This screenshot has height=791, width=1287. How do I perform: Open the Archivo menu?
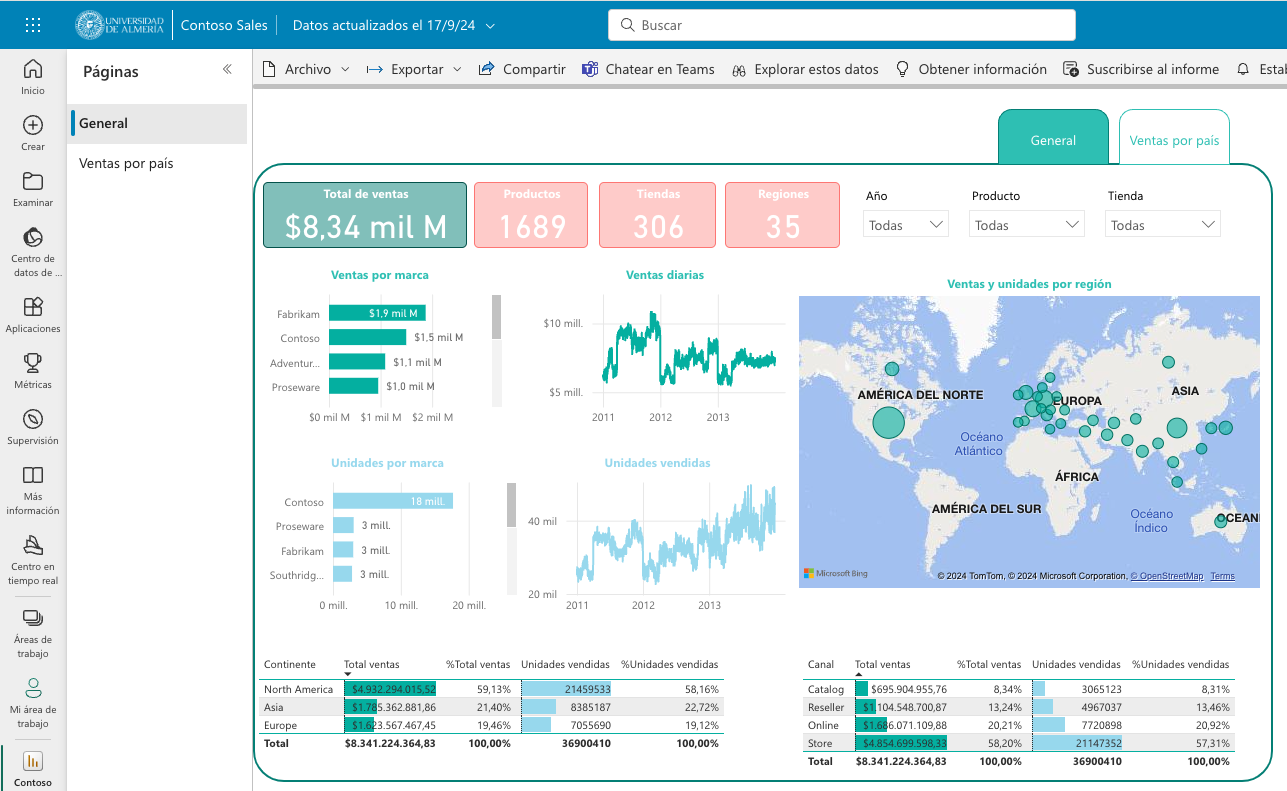[x=306, y=69]
